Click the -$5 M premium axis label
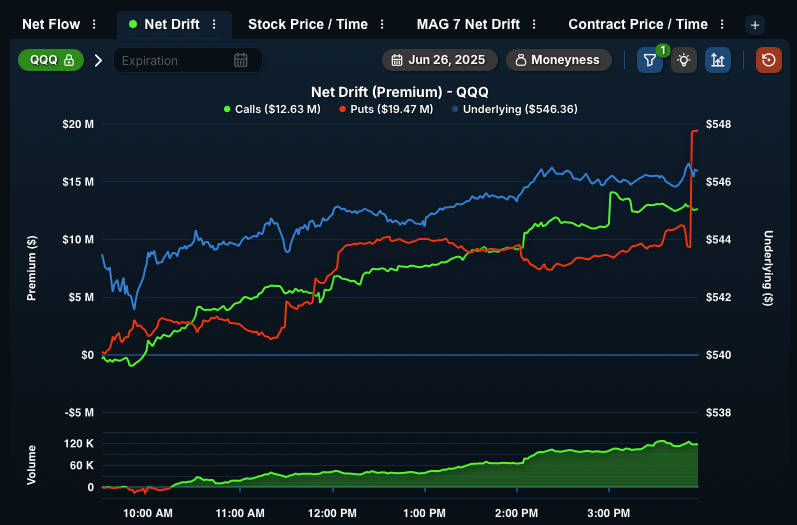The height and width of the screenshot is (525, 797). 79,413
